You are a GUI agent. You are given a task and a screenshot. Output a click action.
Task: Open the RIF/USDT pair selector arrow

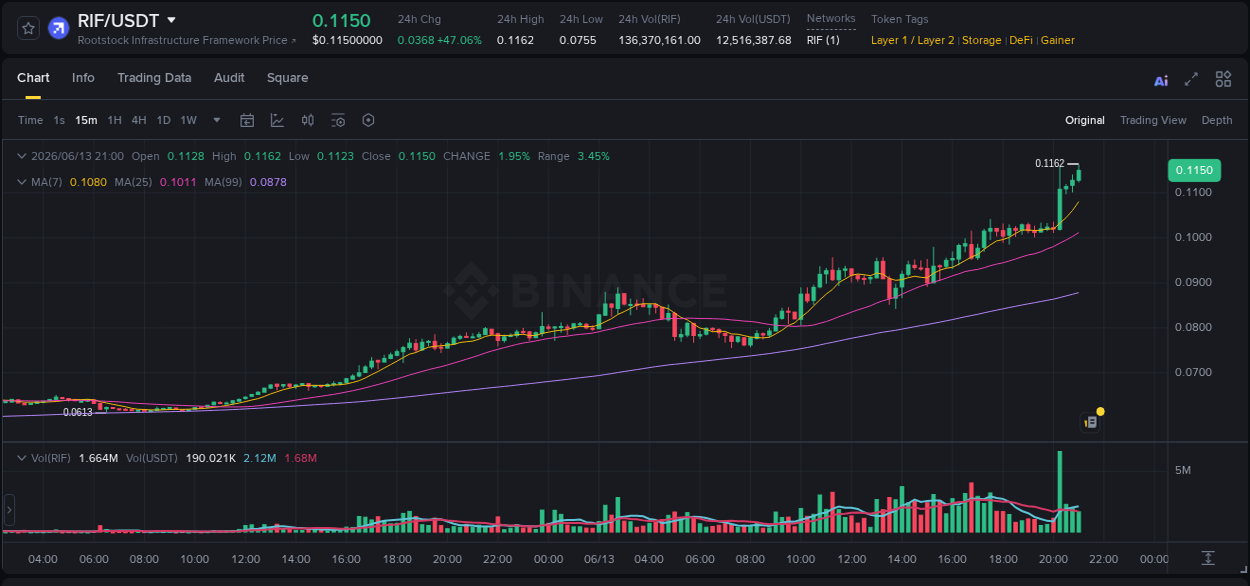(x=171, y=20)
